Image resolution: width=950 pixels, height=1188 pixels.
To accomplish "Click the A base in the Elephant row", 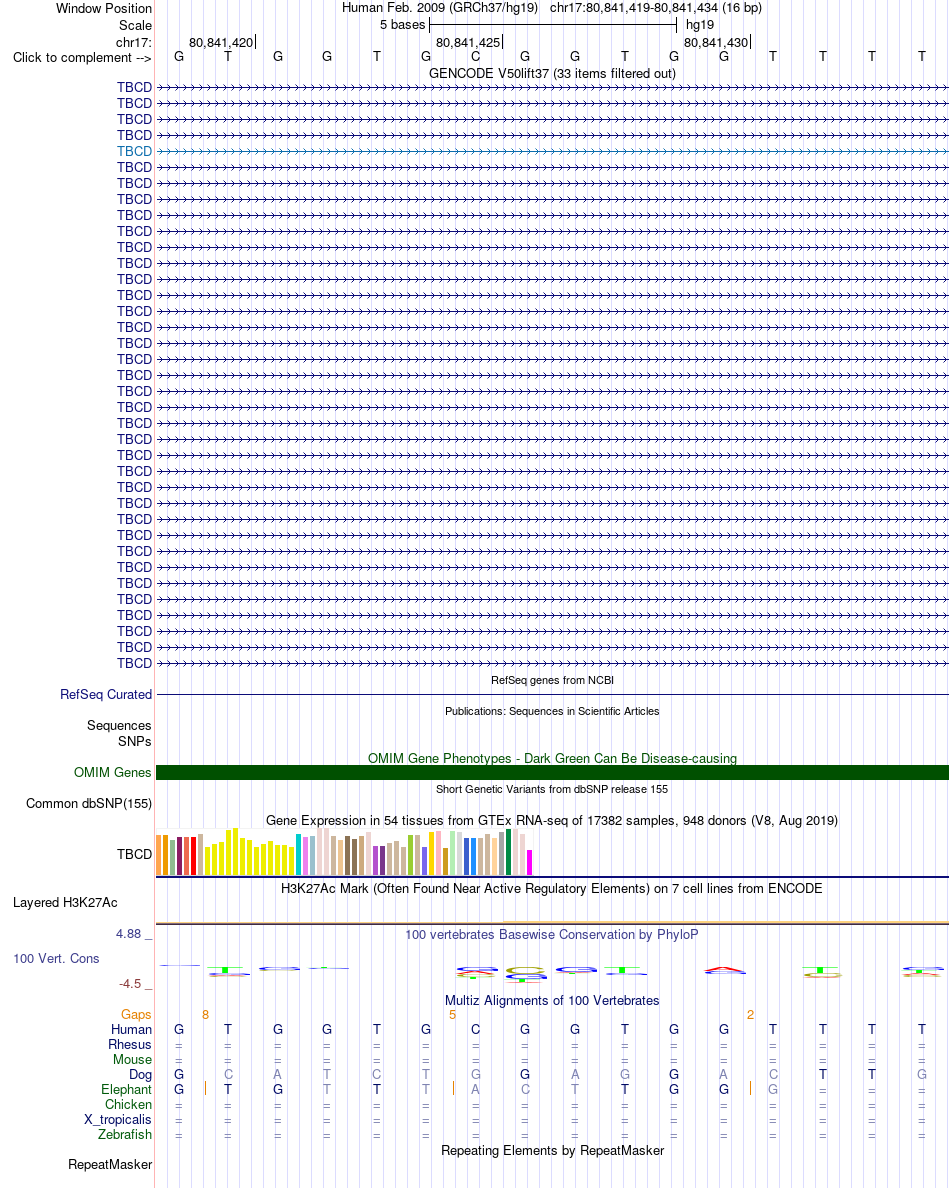I will [475, 1090].
